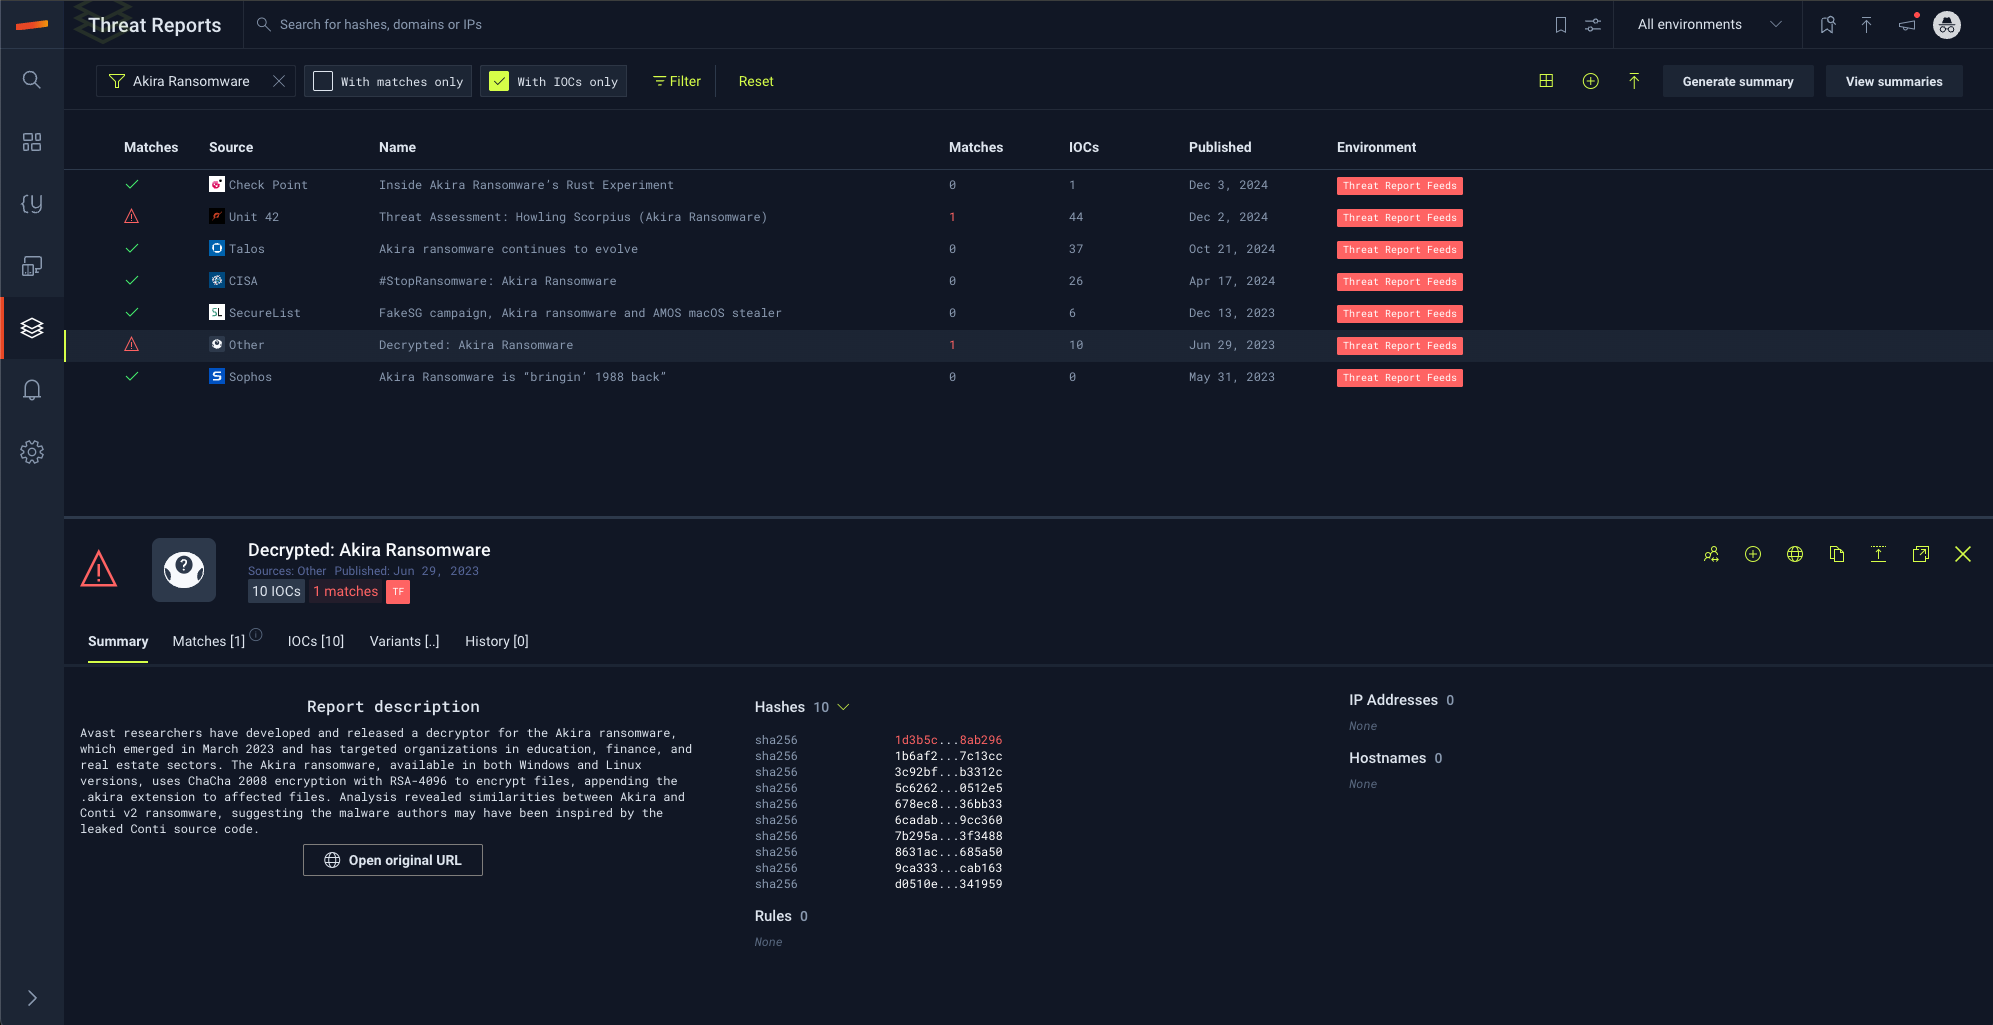The image size is (1993, 1025).
Task: Click the bookmark icon beside the search bar
Action: tap(1561, 25)
